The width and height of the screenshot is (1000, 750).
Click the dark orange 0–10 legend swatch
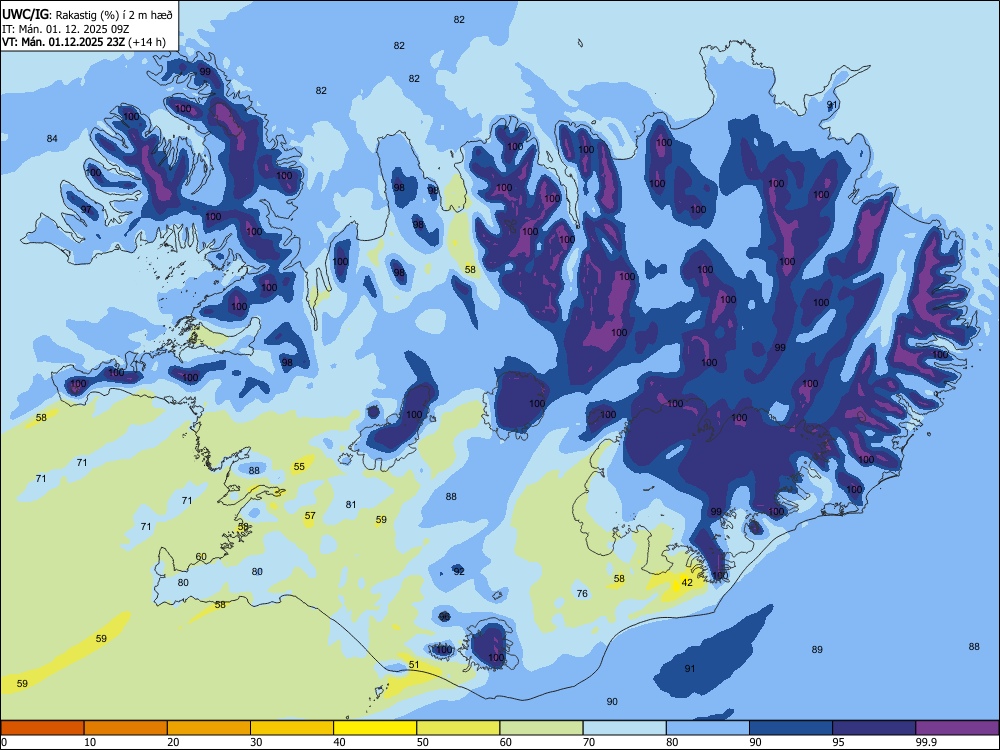[42, 728]
